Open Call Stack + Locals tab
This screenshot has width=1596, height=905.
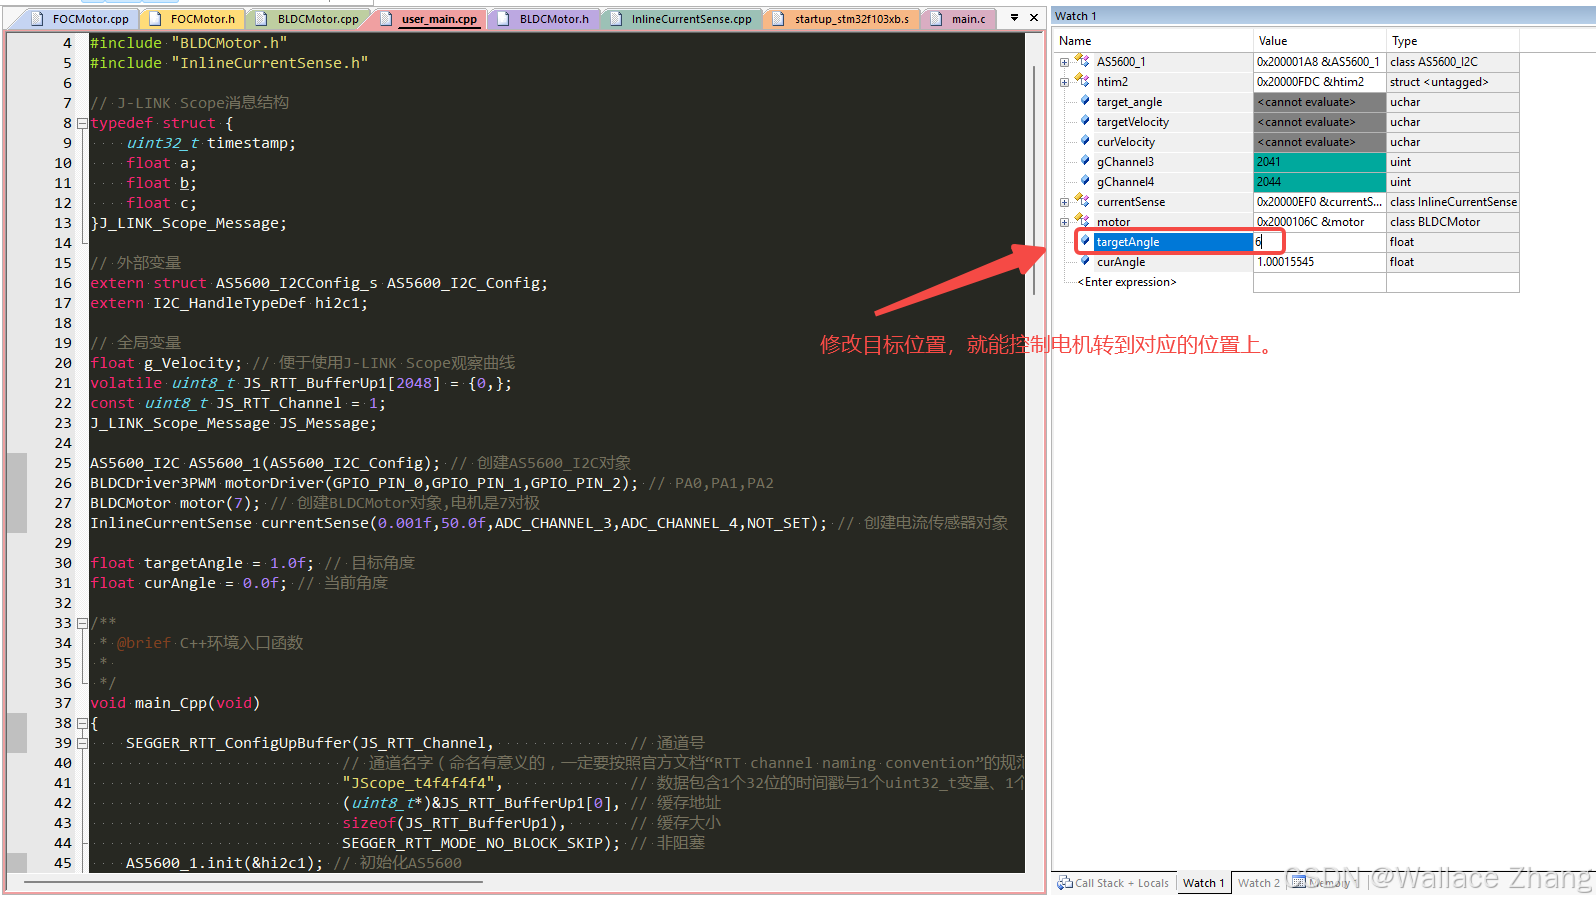point(1114,883)
